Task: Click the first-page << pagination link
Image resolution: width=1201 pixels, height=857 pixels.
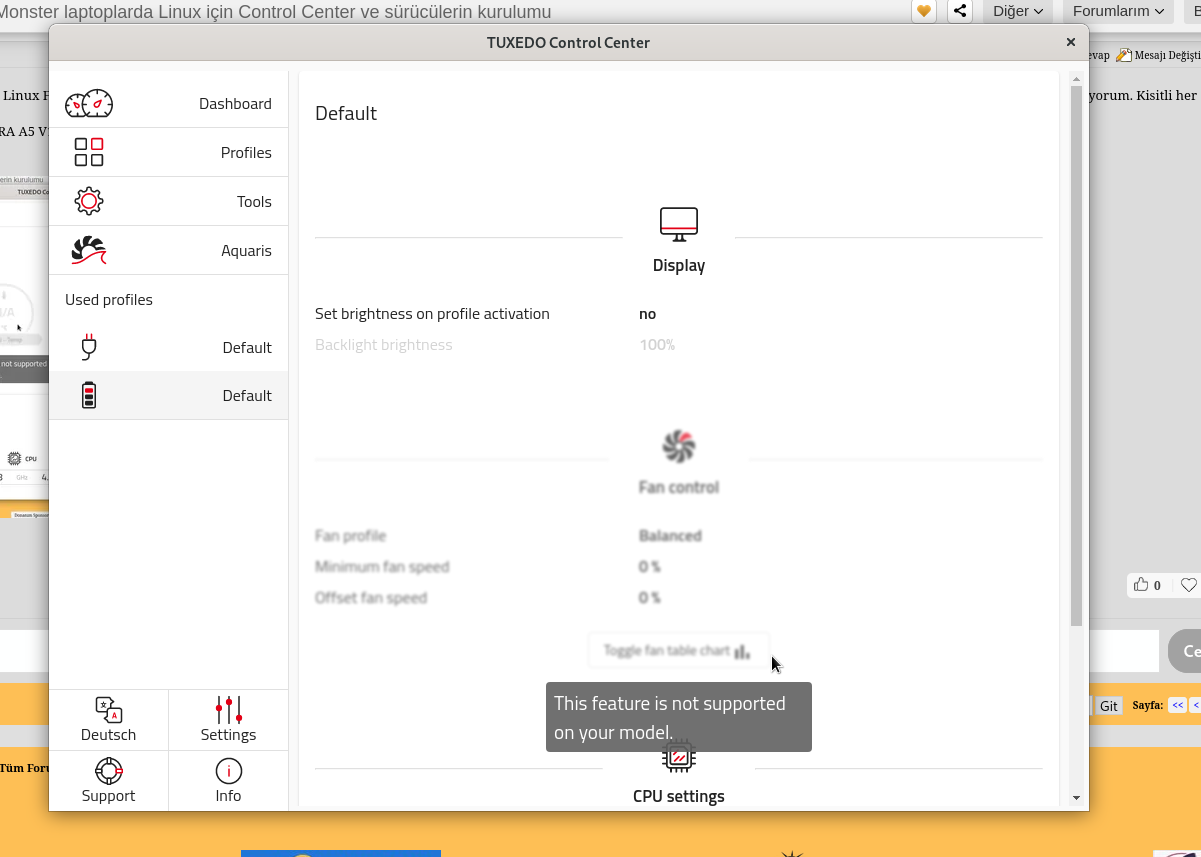Action: pyautogui.click(x=1177, y=705)
